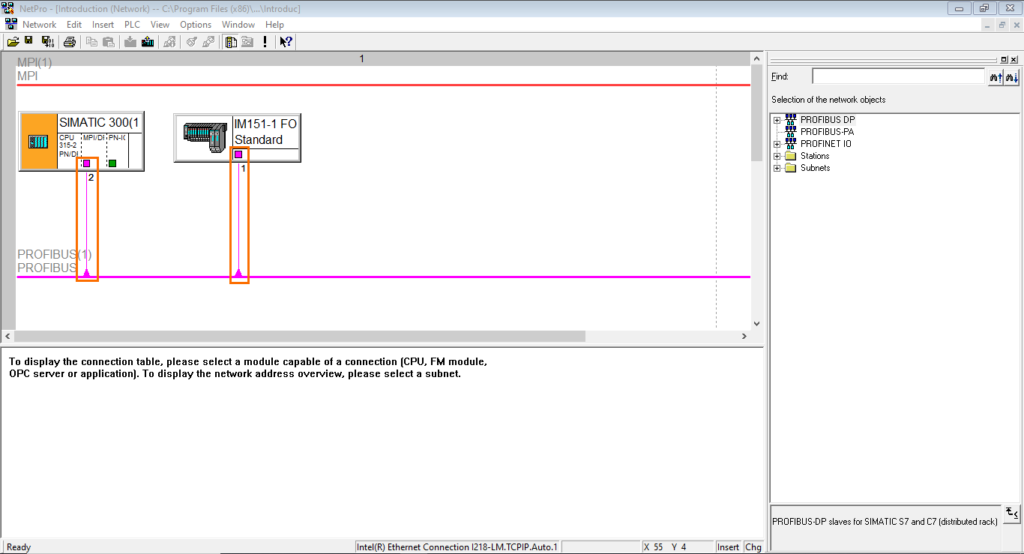Click the Save and Compile toolbar icon
The width and height of the screenshot is (1024, 554).
(x=47, y=42)
